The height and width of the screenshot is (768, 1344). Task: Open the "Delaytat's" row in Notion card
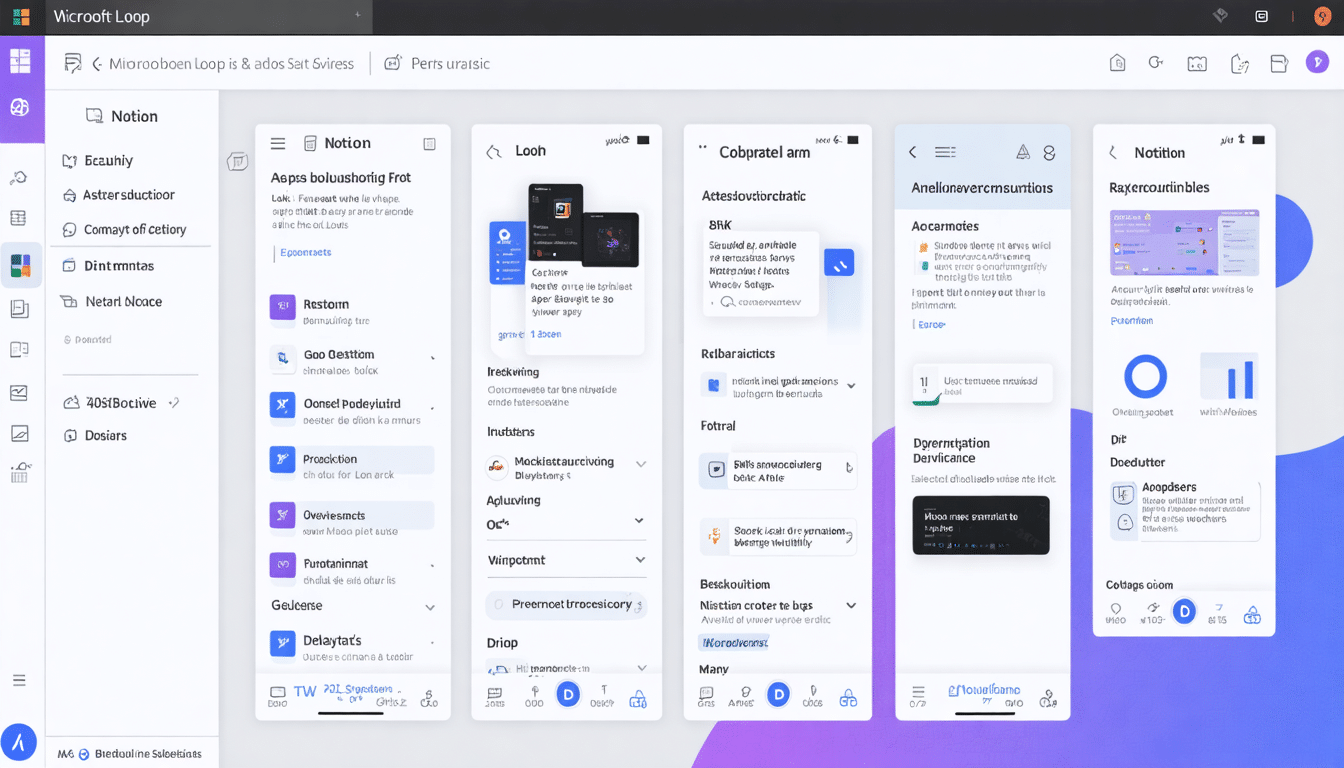pyautogui.click(x=352, y=646)
